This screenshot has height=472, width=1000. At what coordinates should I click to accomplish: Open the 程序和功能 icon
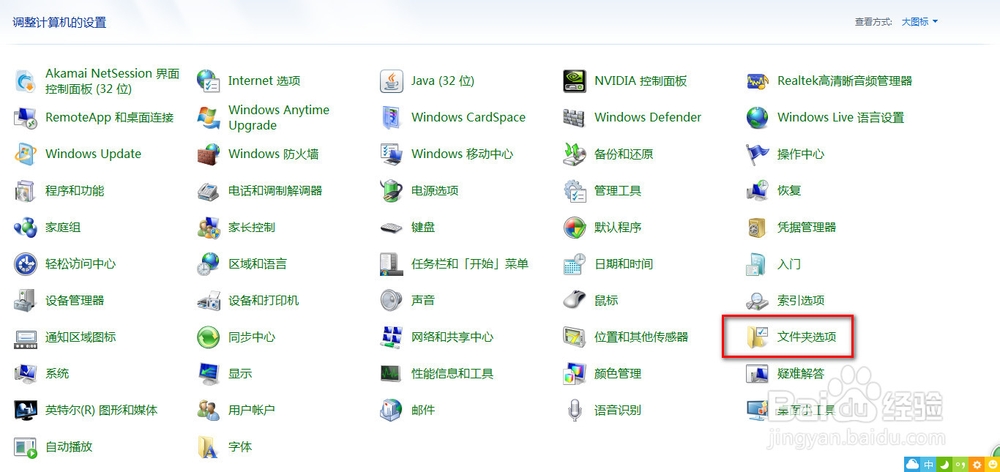pos(26,191)
